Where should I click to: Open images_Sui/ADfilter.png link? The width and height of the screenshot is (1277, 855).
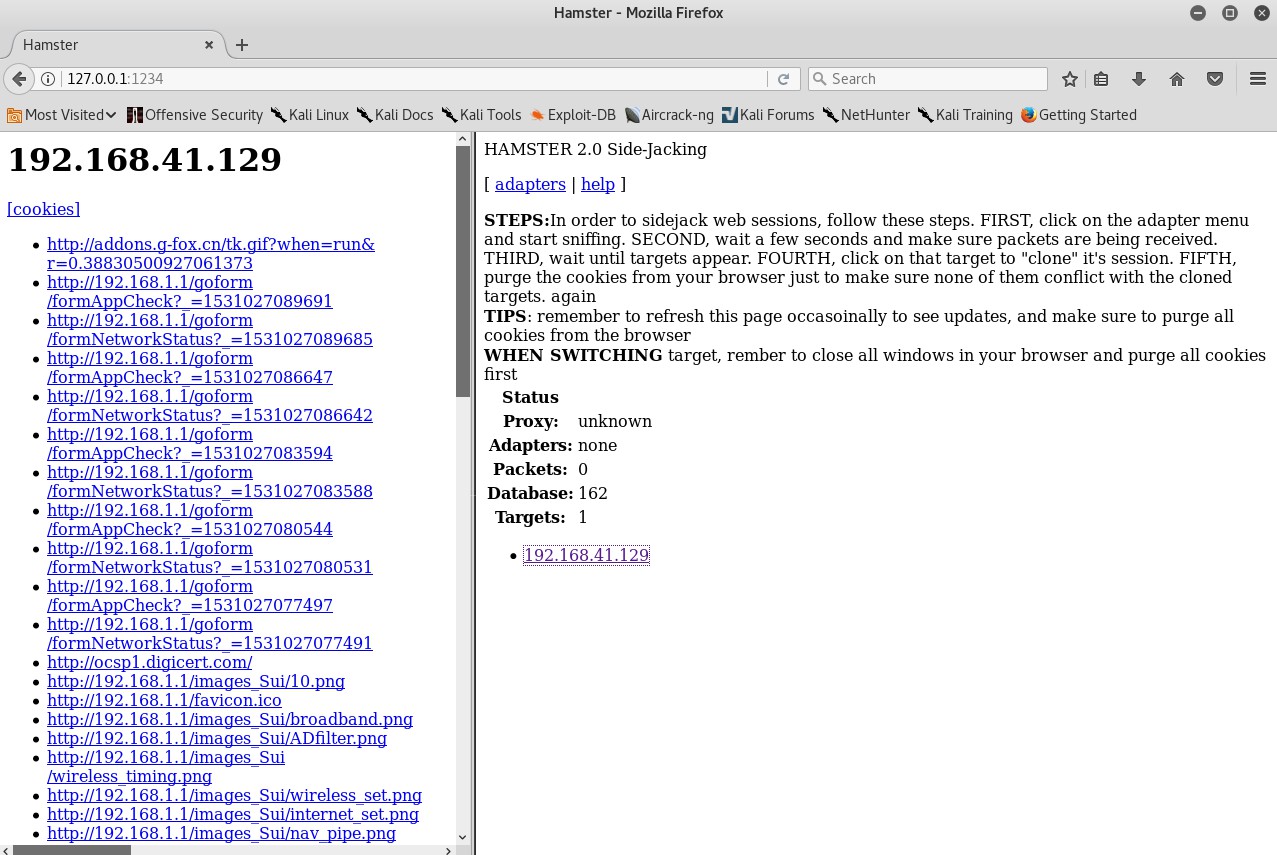click(217, 738)
